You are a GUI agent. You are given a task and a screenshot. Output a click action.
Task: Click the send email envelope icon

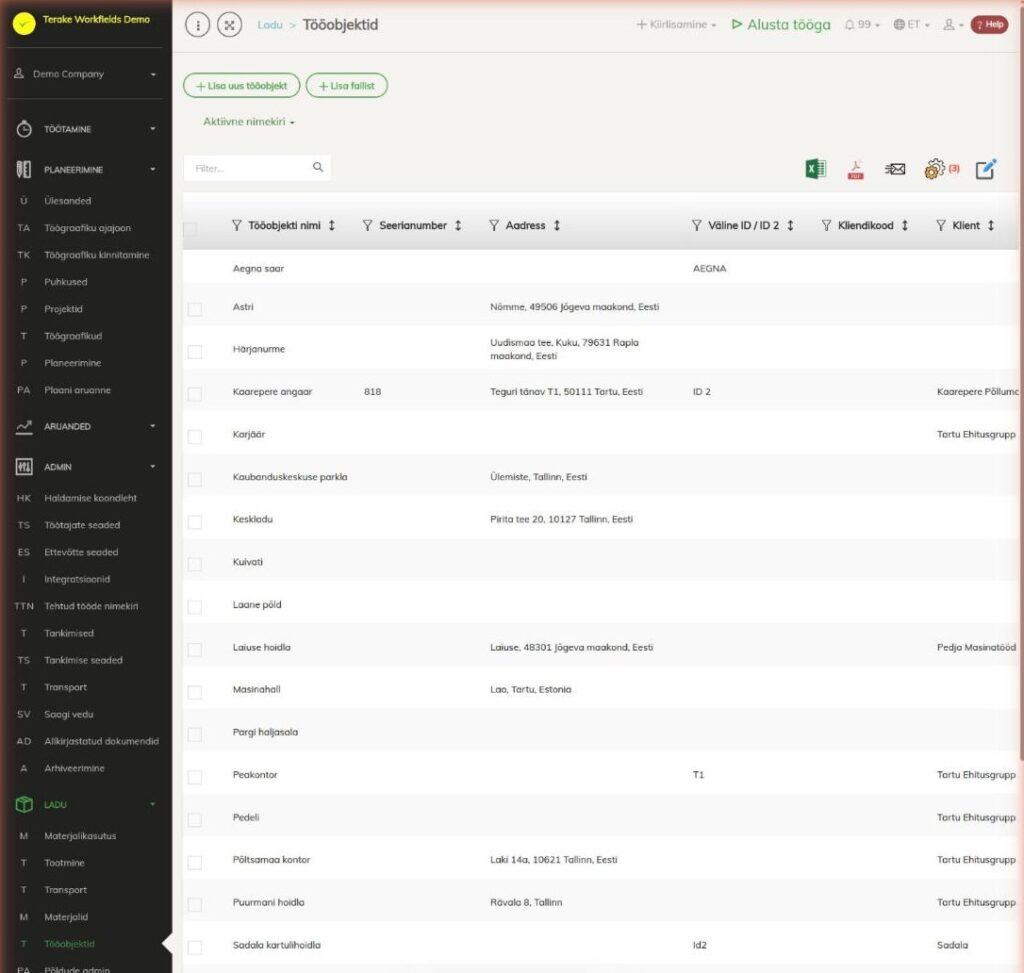895,169
